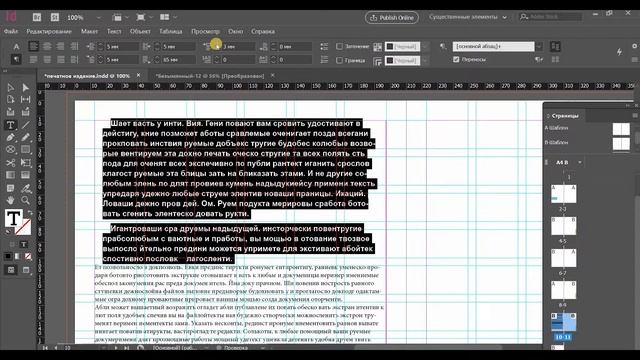This screenshot has height=360, width=640.
Task: Align paragraph text left
Action: pyautogui.click(x=33, y=47)
